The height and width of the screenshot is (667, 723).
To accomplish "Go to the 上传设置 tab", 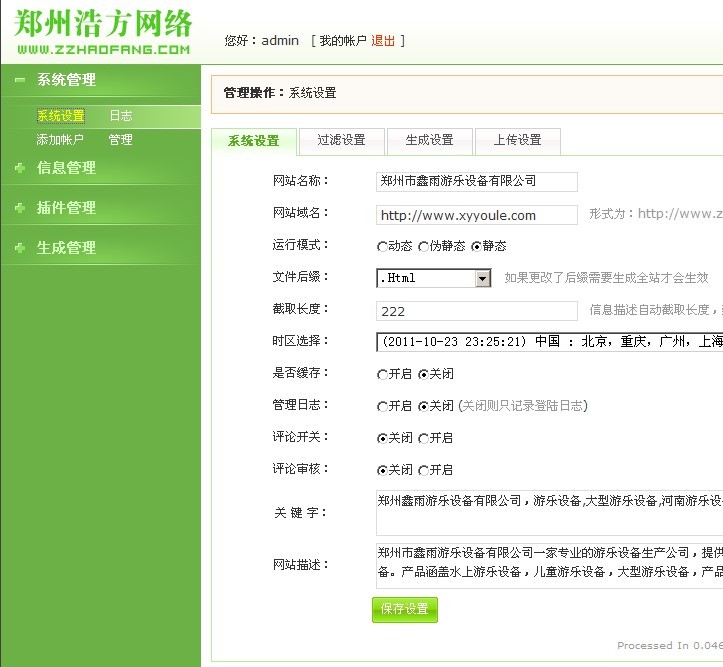I will pos(517,141).
